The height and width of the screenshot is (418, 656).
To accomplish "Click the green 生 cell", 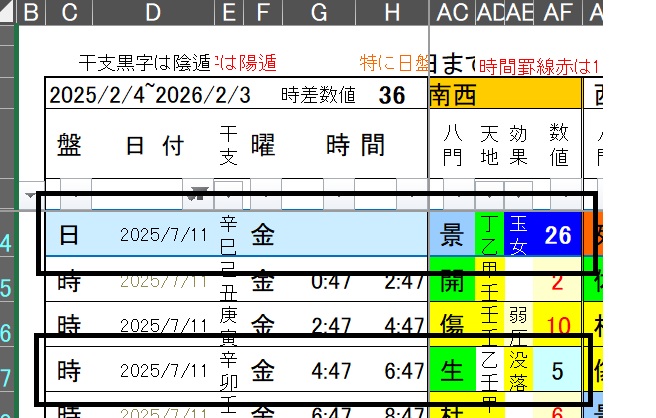I will click(452, 371).
